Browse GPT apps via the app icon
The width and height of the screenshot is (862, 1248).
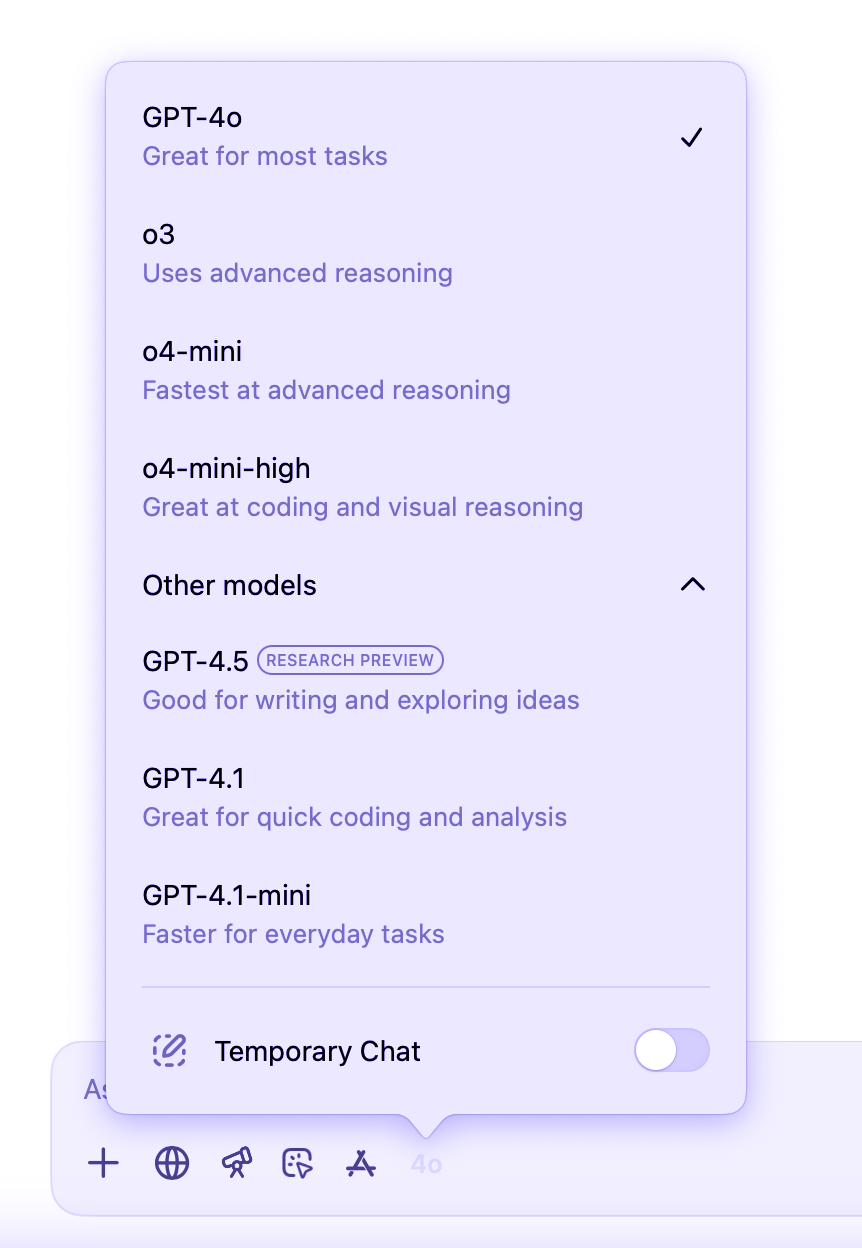(361, 1163)
